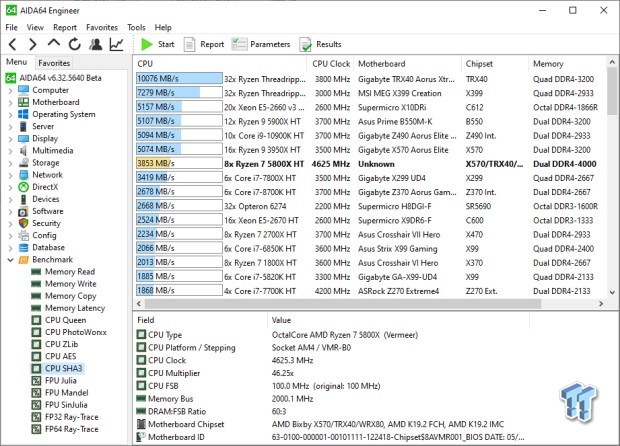The height and width of the screenshot is (446, 620).
Task: Select the highlighted 3853 MB/s result bar
Action: click(x=179, y=163)
